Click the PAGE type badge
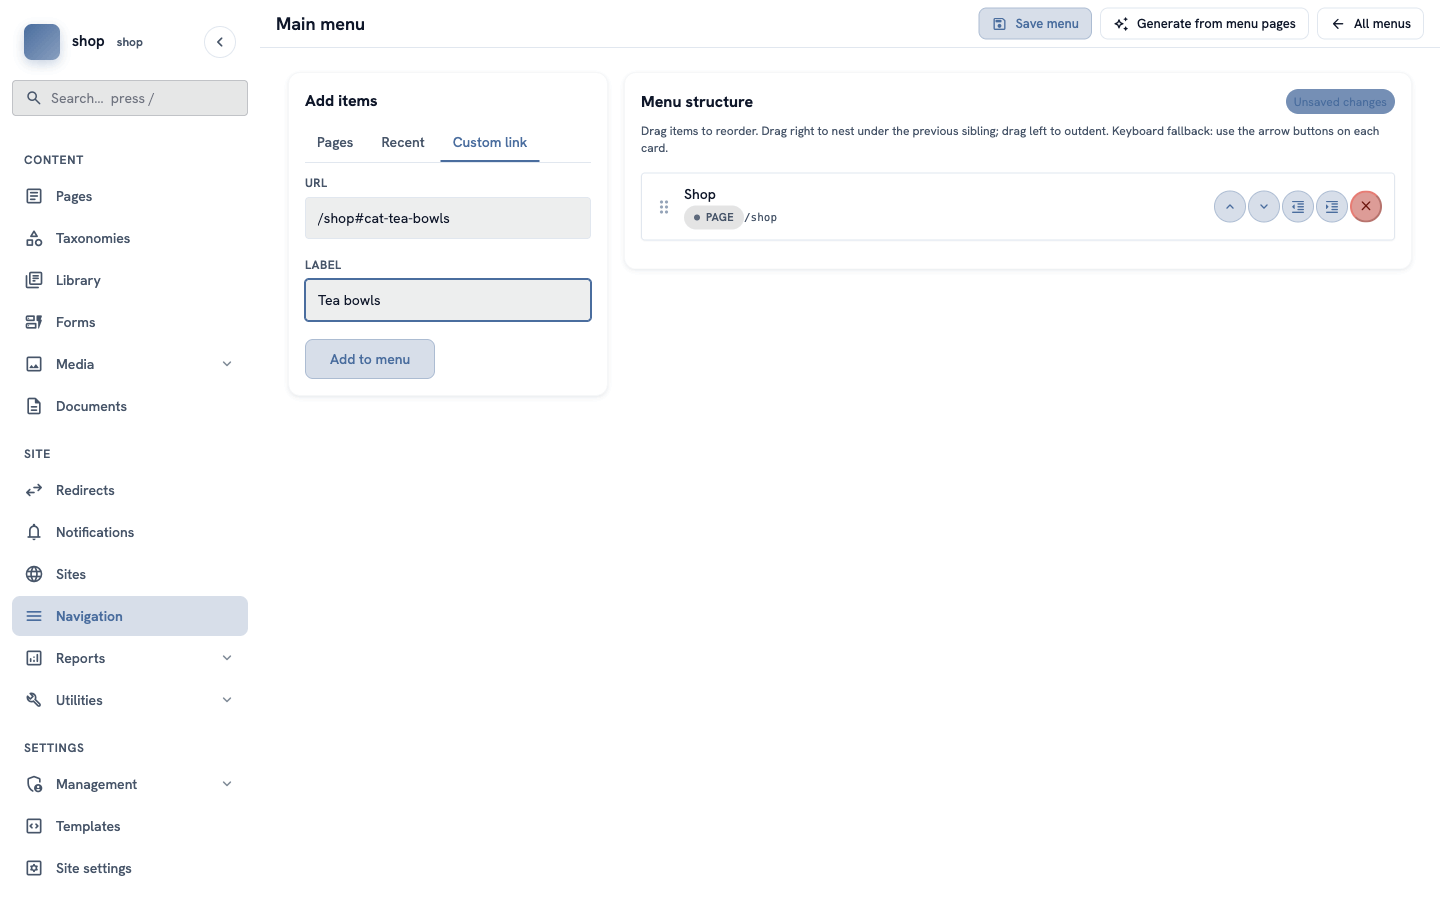1440x900 pixels. pos(713,217)
